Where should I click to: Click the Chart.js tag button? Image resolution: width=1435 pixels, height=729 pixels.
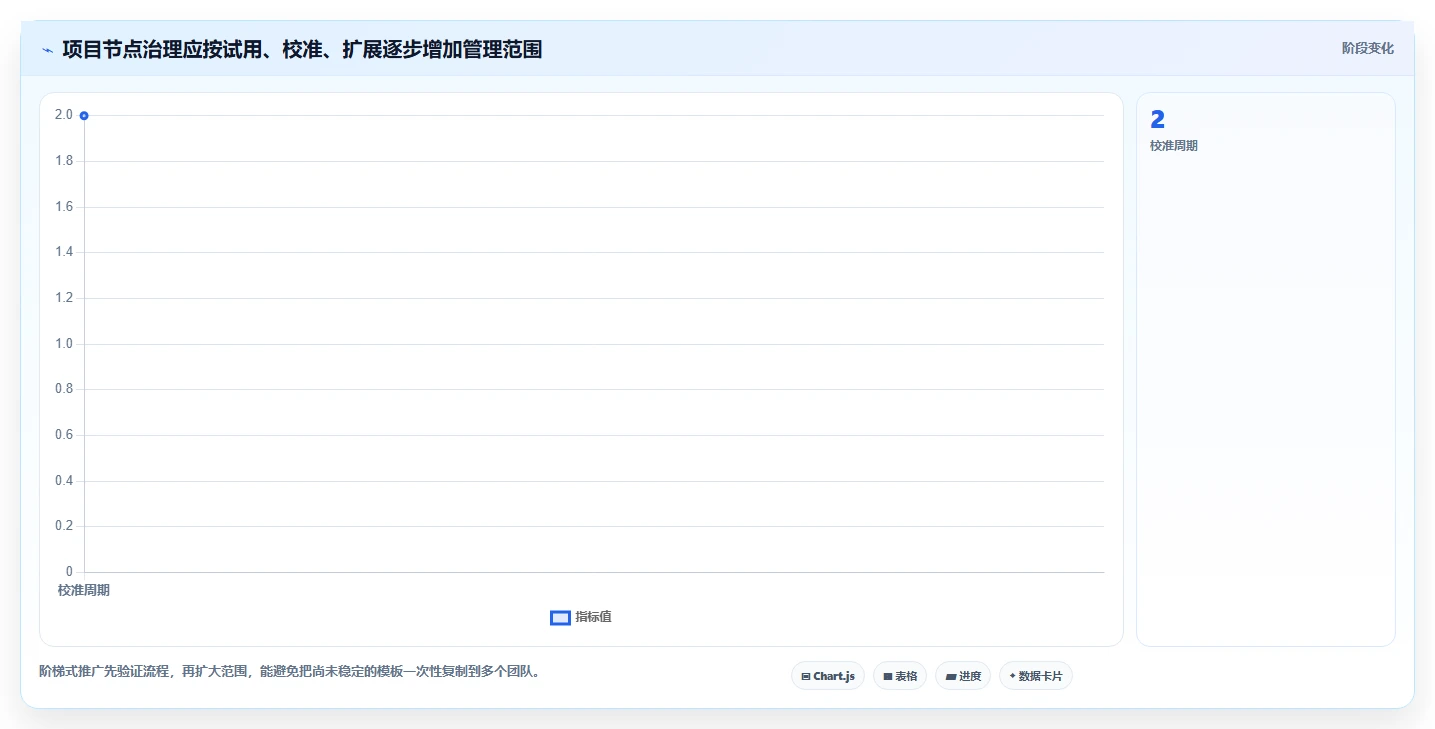827,676
